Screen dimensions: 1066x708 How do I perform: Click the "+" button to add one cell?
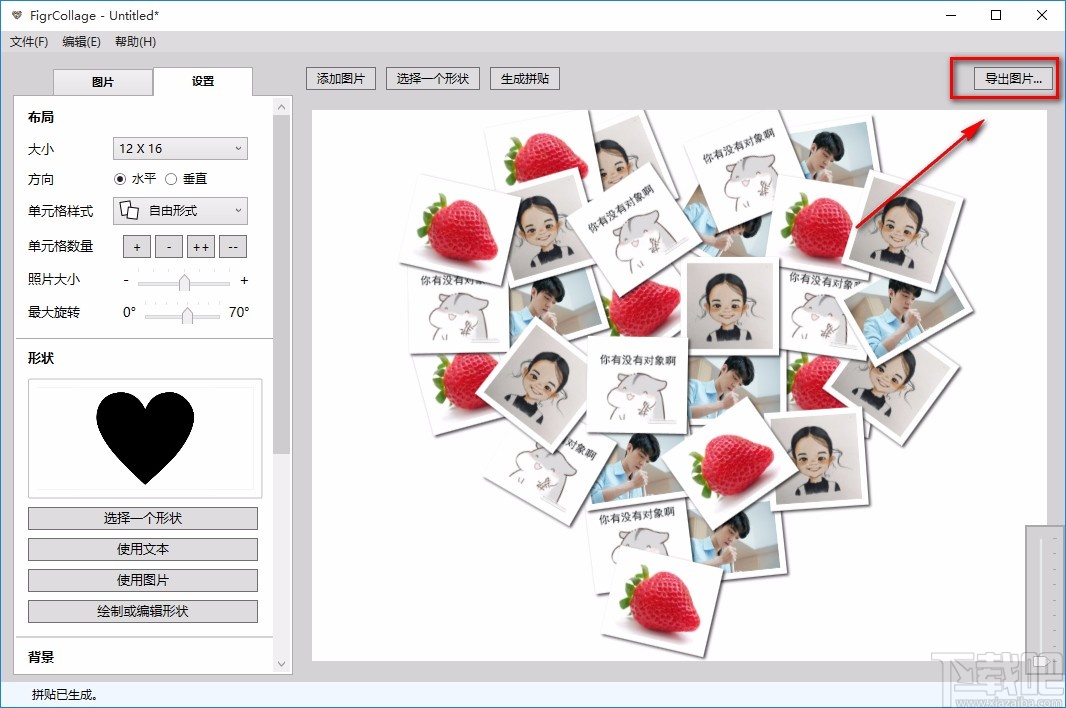pyautogui.click(x=136, y=246)
